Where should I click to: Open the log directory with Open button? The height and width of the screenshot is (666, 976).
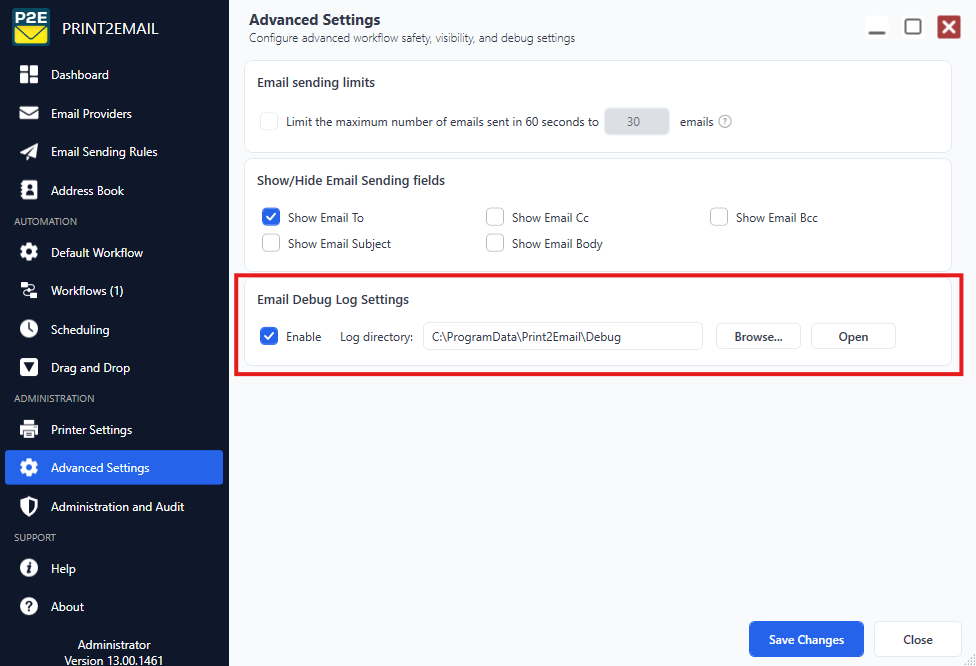(853, 336)
